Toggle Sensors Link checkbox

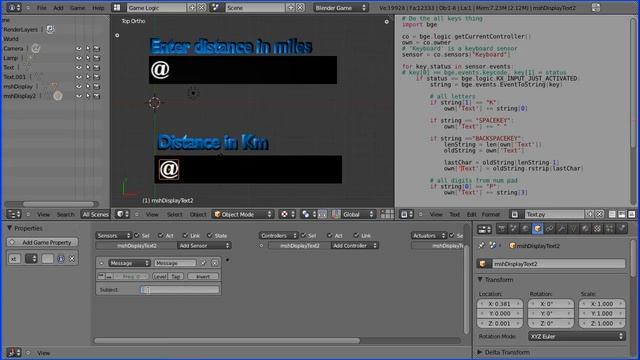pyautogui.click(x=185, y=236)
